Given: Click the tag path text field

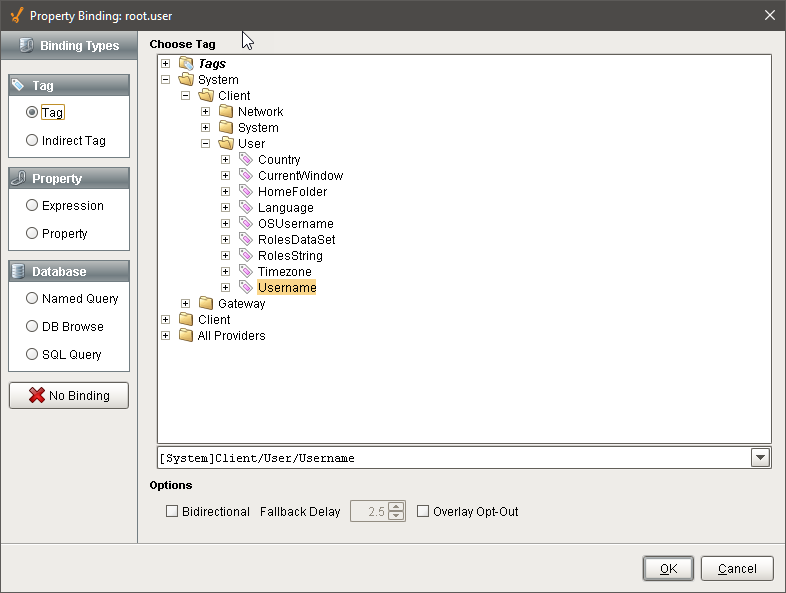Looking at the screenshot, I should pyautogui.click(x=454, y=458).
